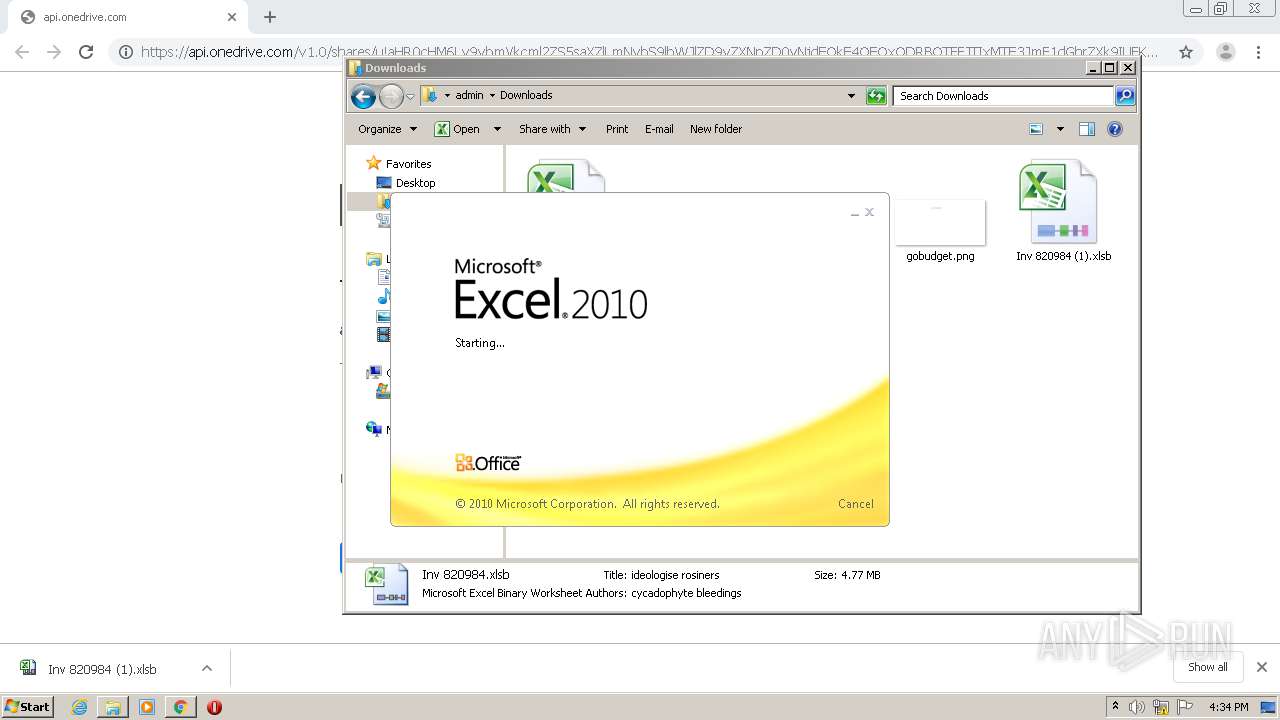Image resolution: width=1280 pixels, height=720 pixels.
Task: Reload the Chrome page
Action: tap(86, 52)
